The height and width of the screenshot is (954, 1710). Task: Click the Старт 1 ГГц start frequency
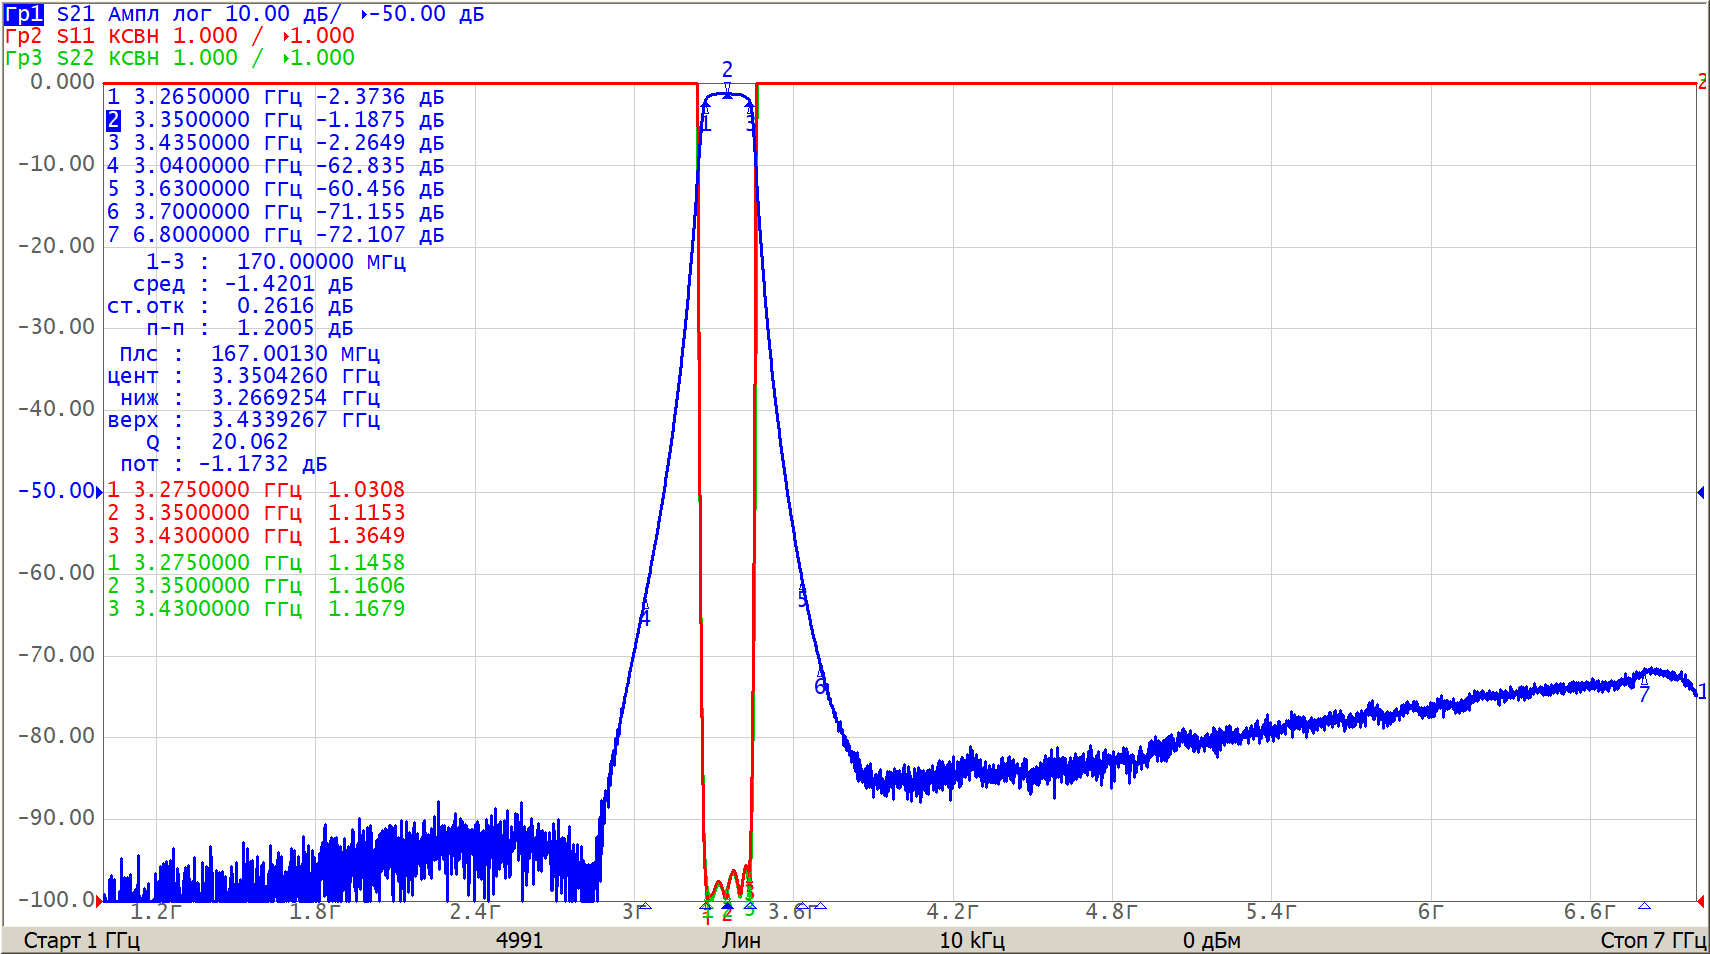point(82,940)
